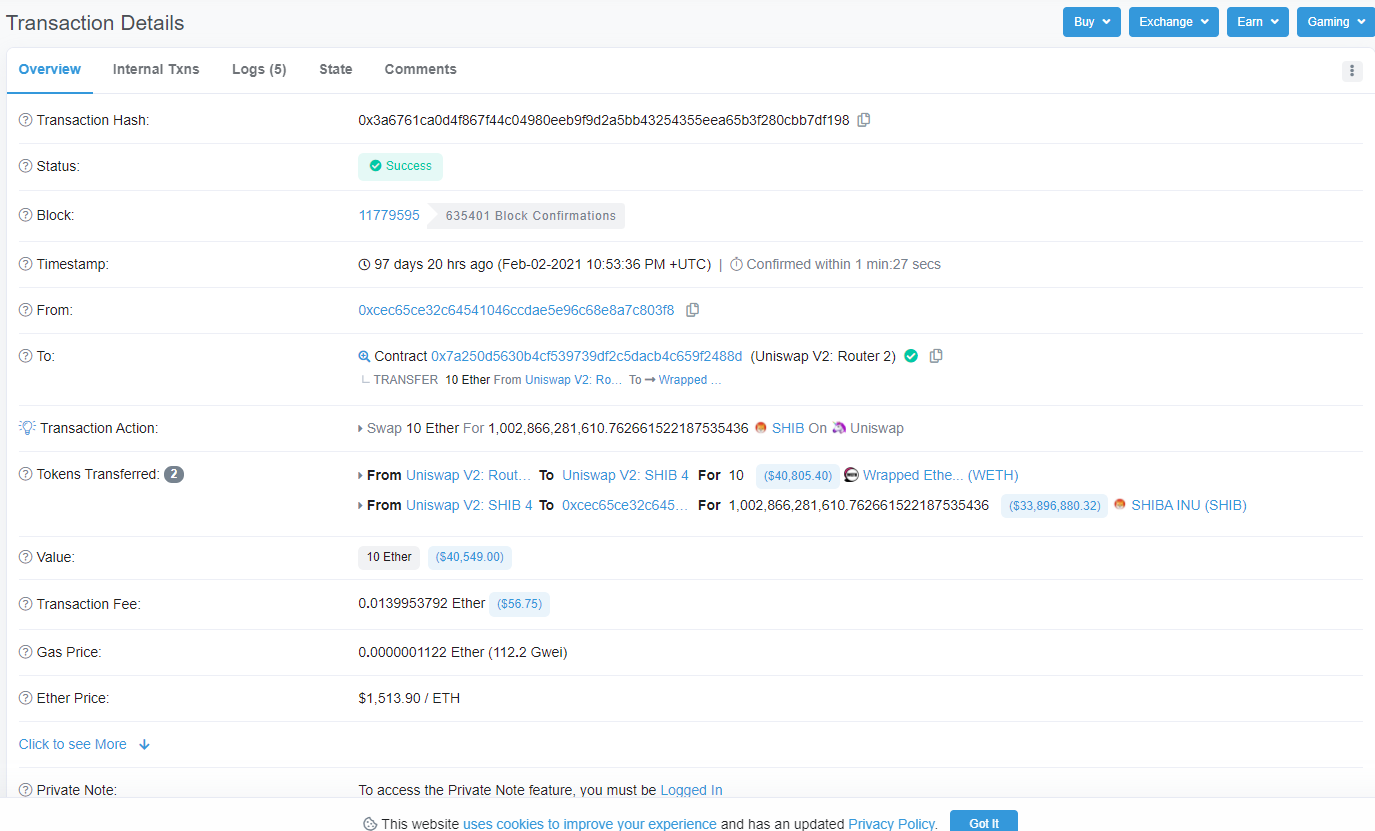1375x831 pixels.
Task: Click help icon beside Tokens Transferred
Action: pos(26,474)
